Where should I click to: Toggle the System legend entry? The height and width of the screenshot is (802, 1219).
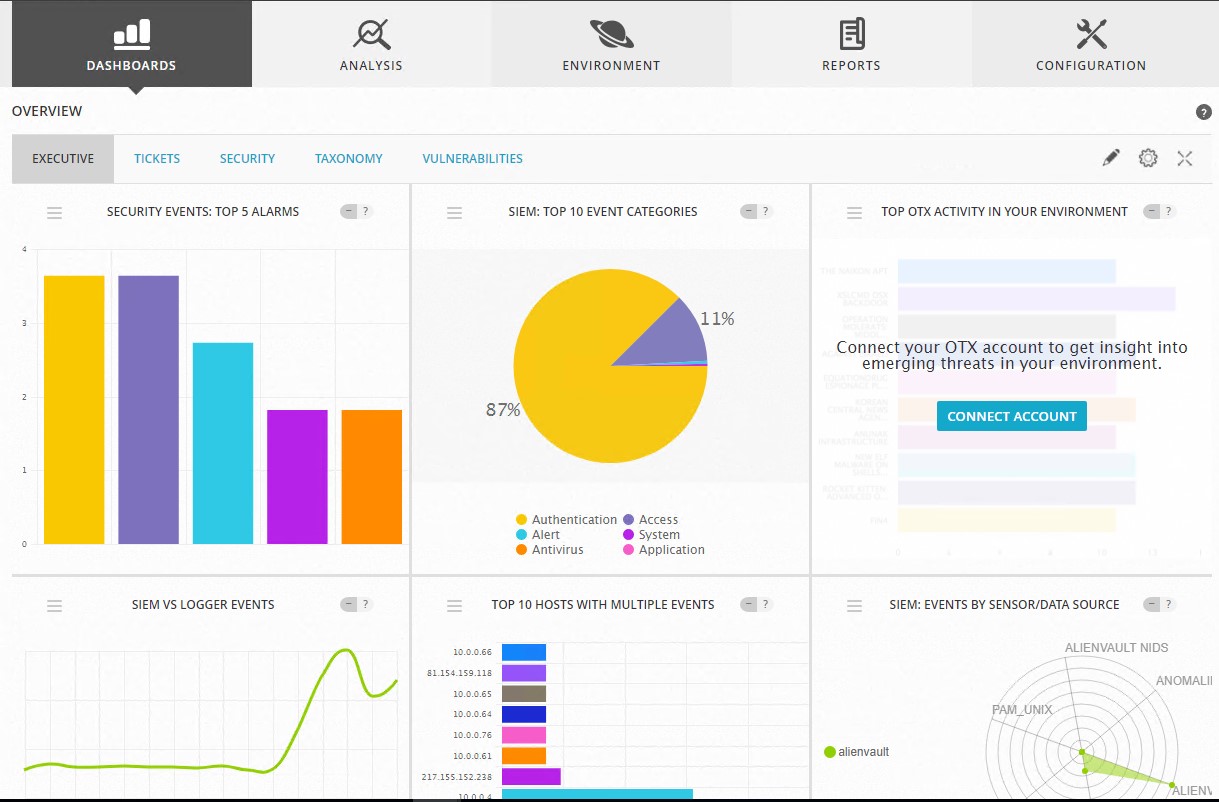coord(651,535)
